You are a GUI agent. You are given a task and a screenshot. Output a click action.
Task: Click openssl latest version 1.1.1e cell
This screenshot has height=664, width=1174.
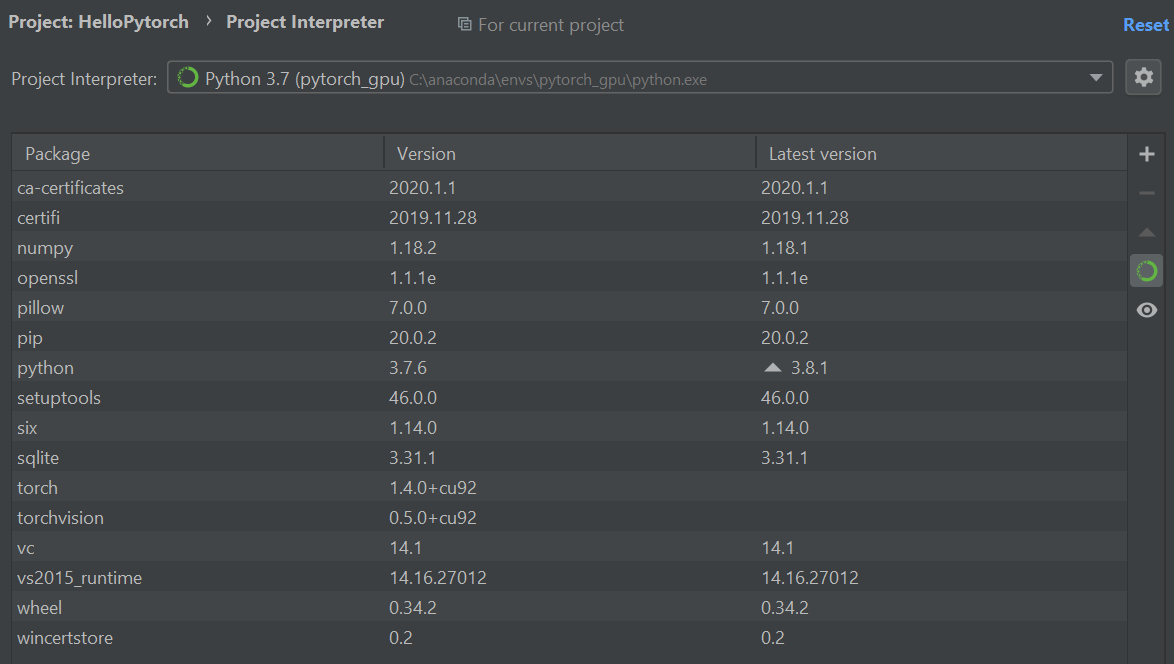785,278
